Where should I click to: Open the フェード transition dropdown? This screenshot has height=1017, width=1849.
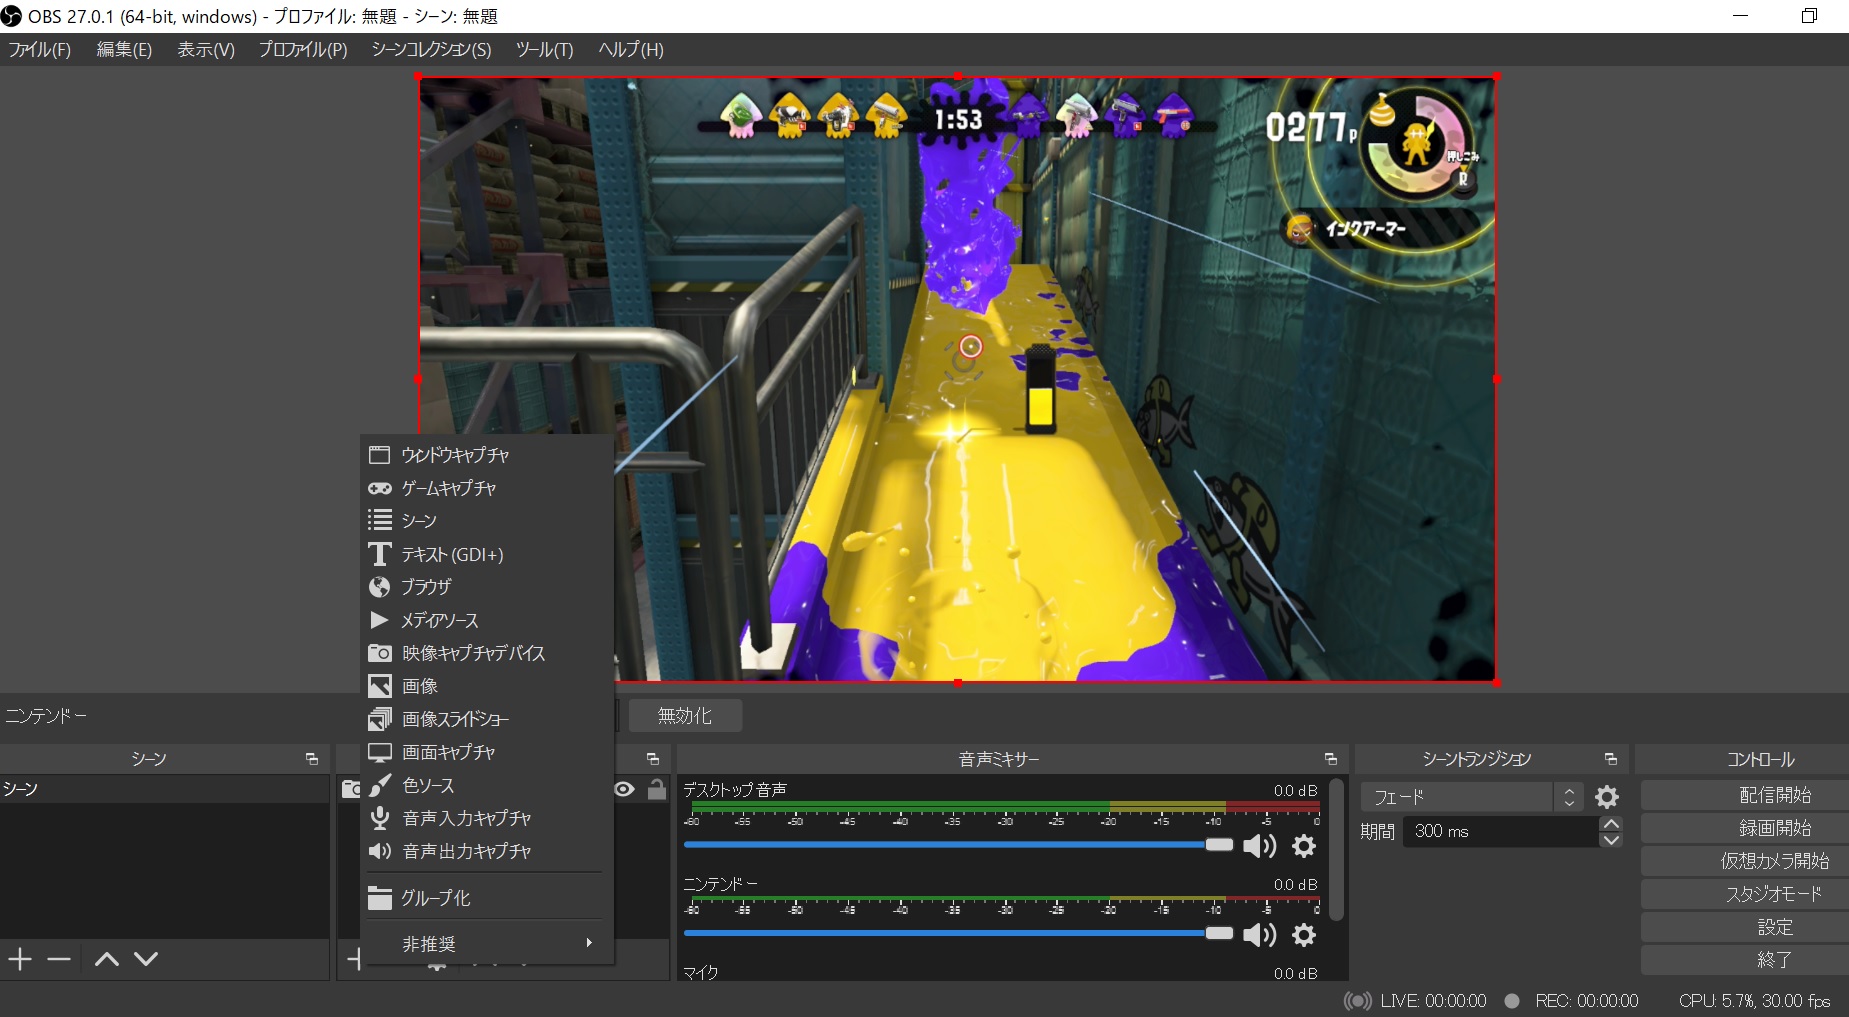pyautogui.click(x=1471, y=797)
